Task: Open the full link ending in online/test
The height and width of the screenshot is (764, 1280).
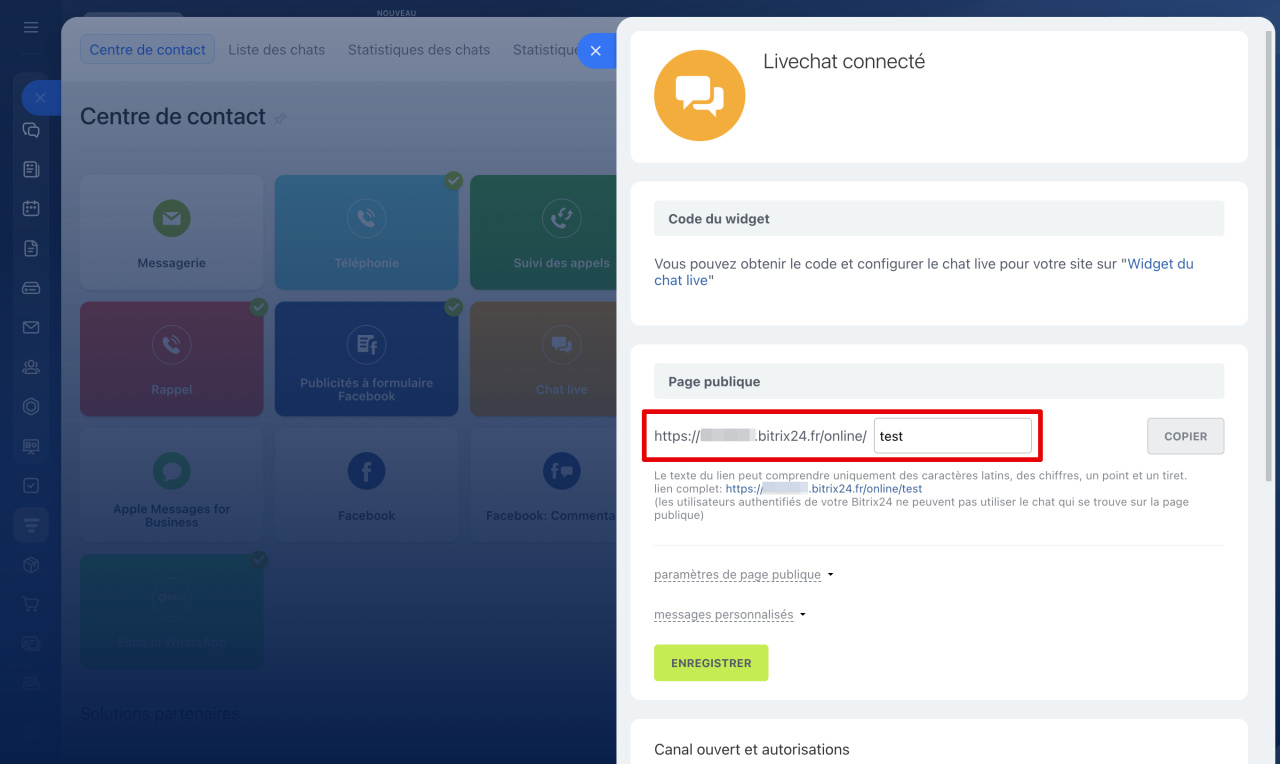Action: coord(824,489)
